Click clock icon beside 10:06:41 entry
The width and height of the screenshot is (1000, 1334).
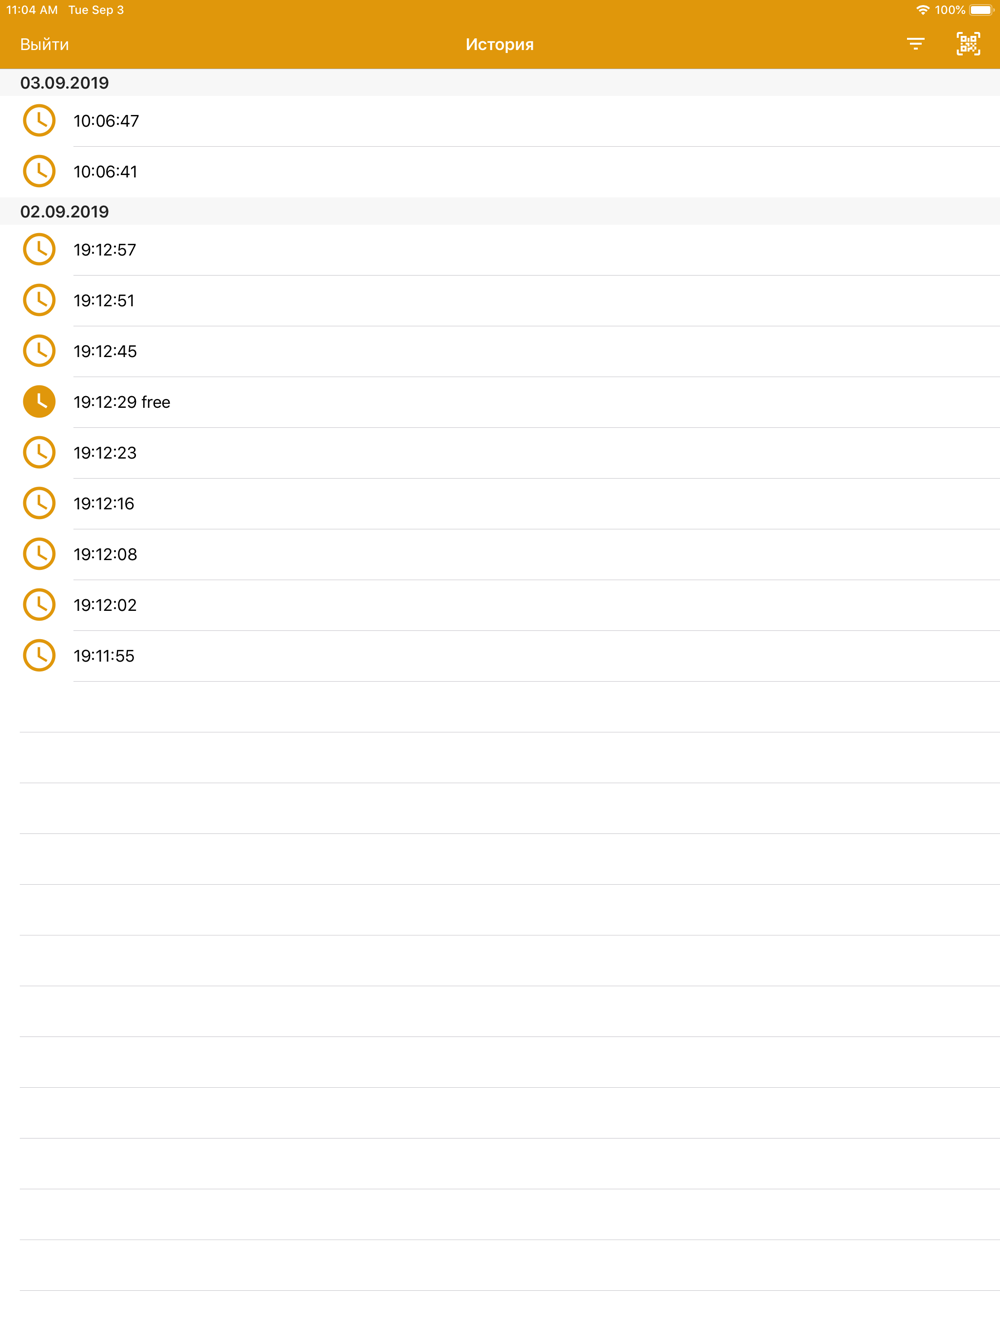pos(39,171)
